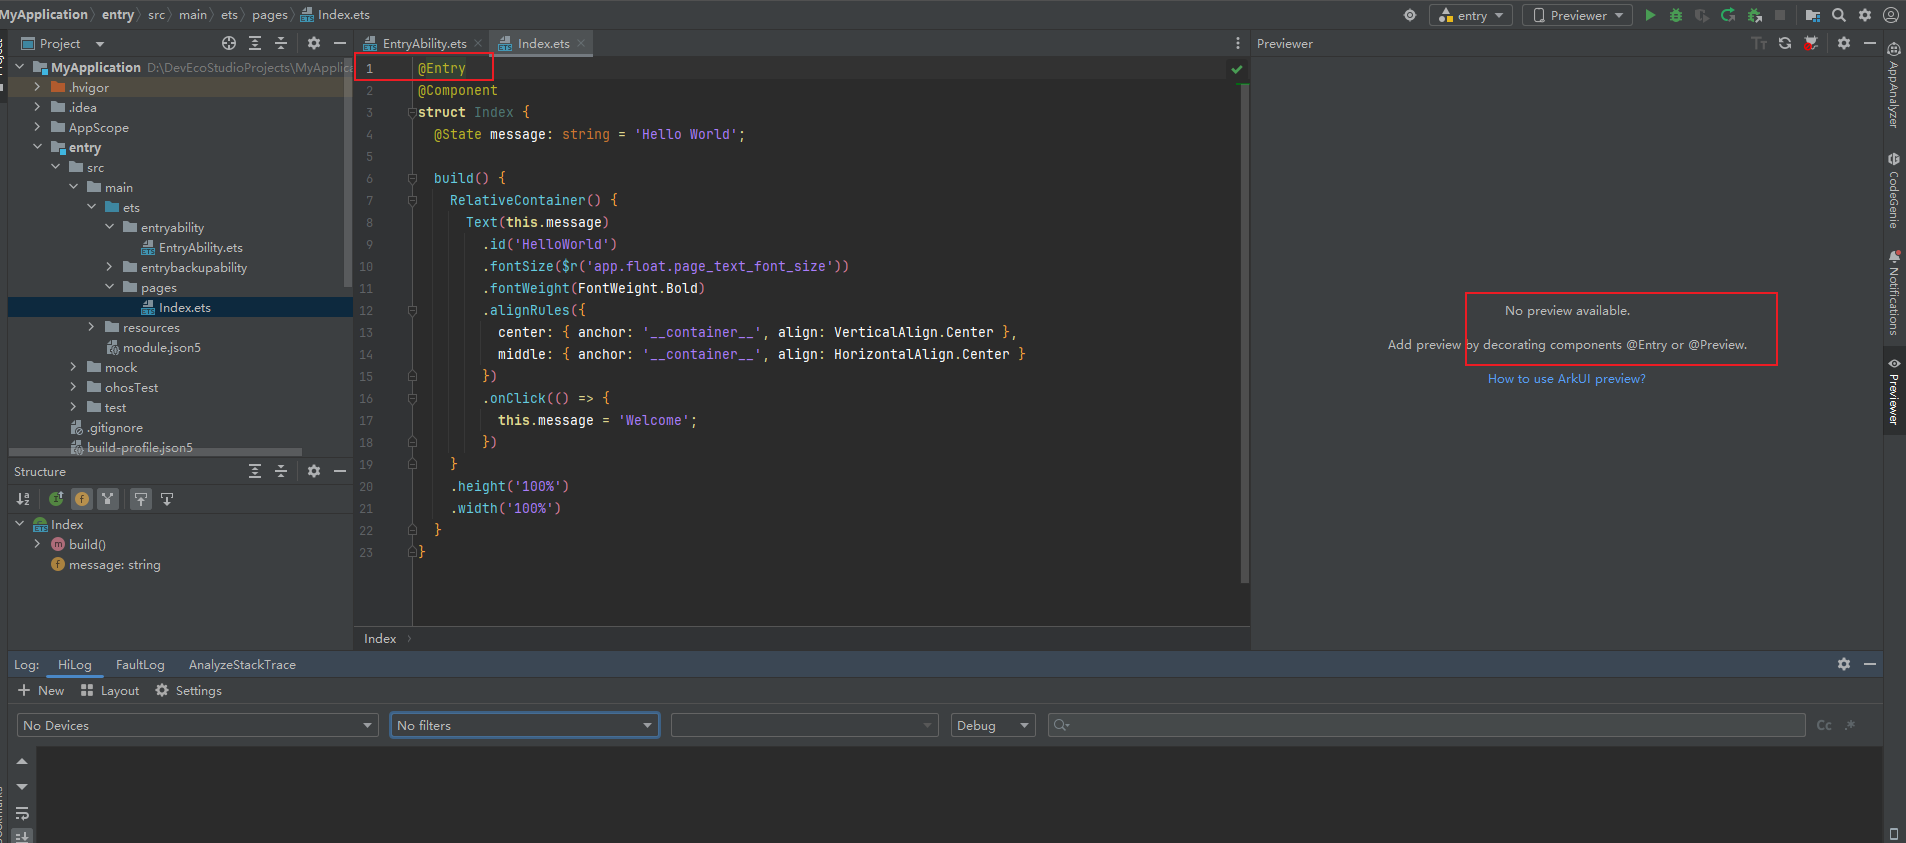Open Search Everywhere magnifier in top toolbar
Screen dimensions: 1906x843
[1839, 15]
